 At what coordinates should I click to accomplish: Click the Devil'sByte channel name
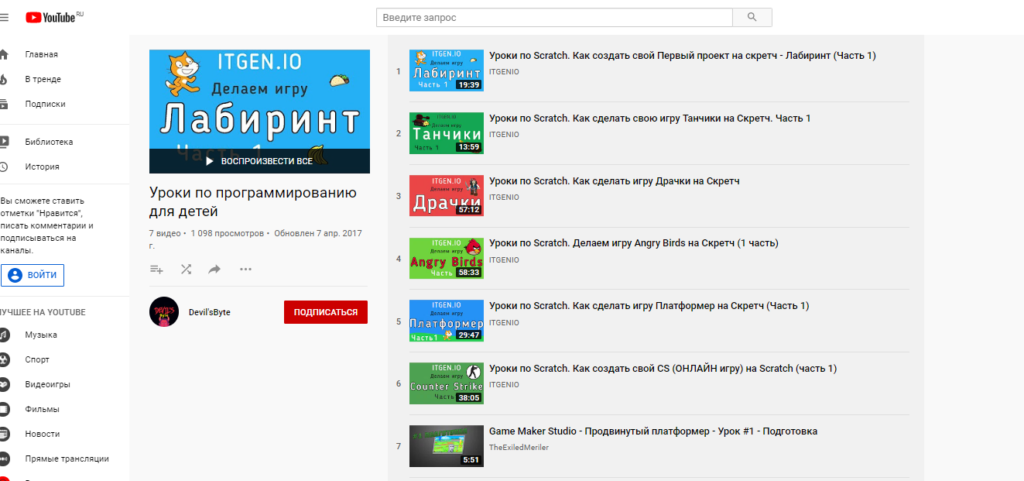tap(210, 313)
